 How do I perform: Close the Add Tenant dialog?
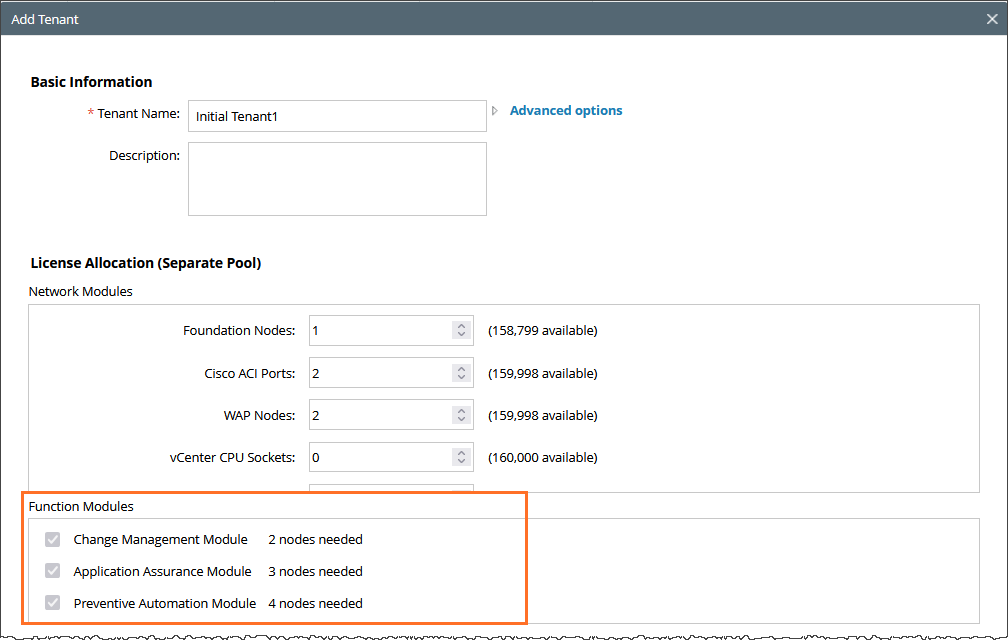pyautogui.click(x=991, y=19)
